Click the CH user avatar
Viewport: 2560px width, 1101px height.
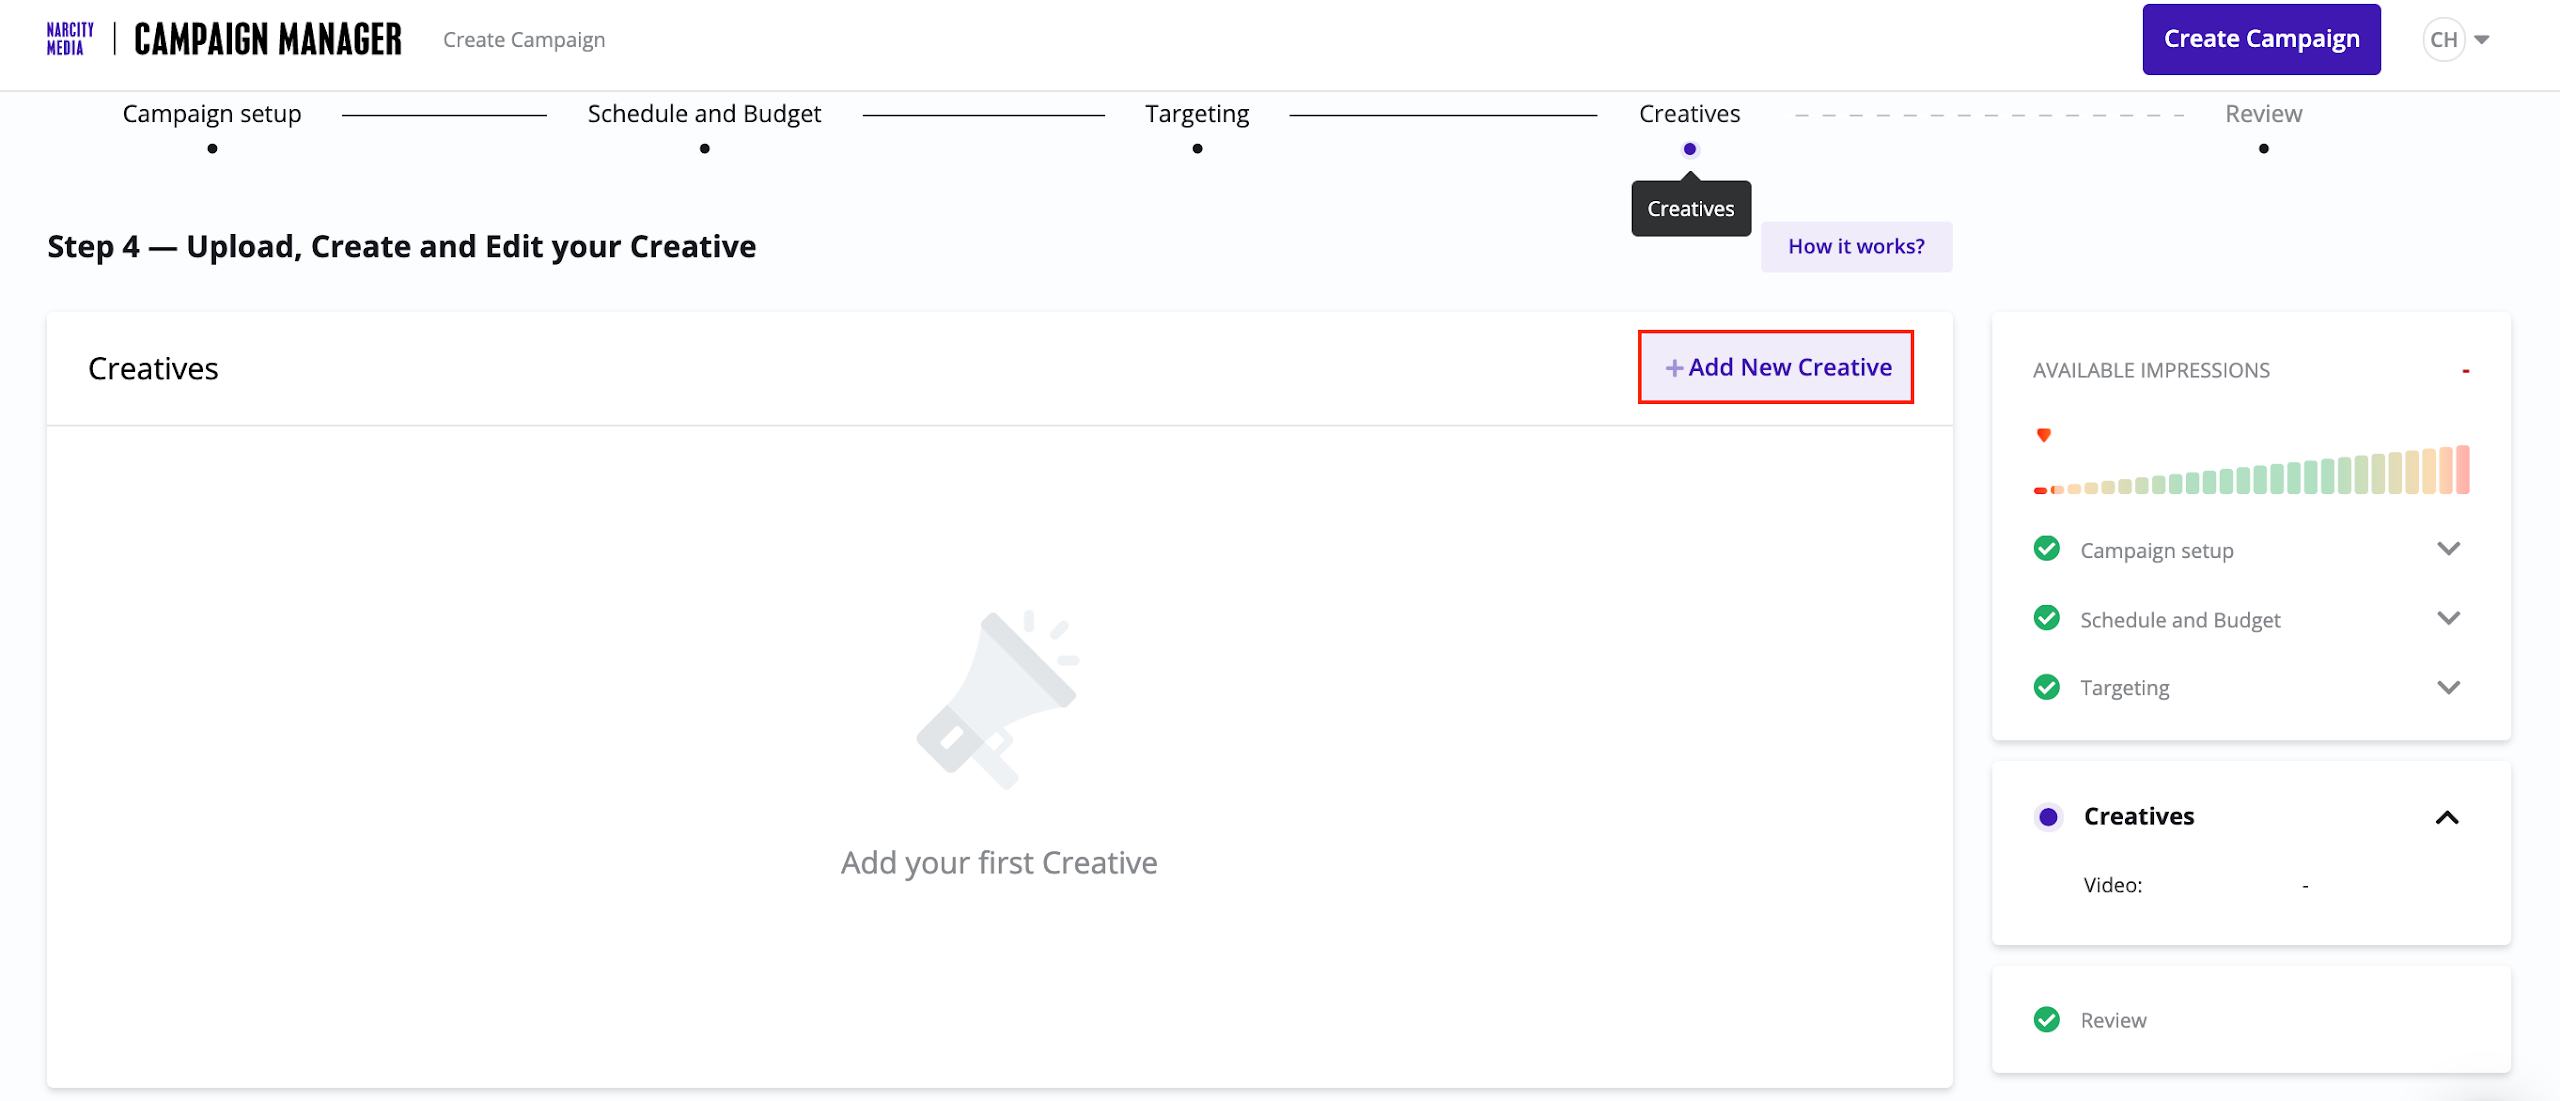click(2443, 40)
